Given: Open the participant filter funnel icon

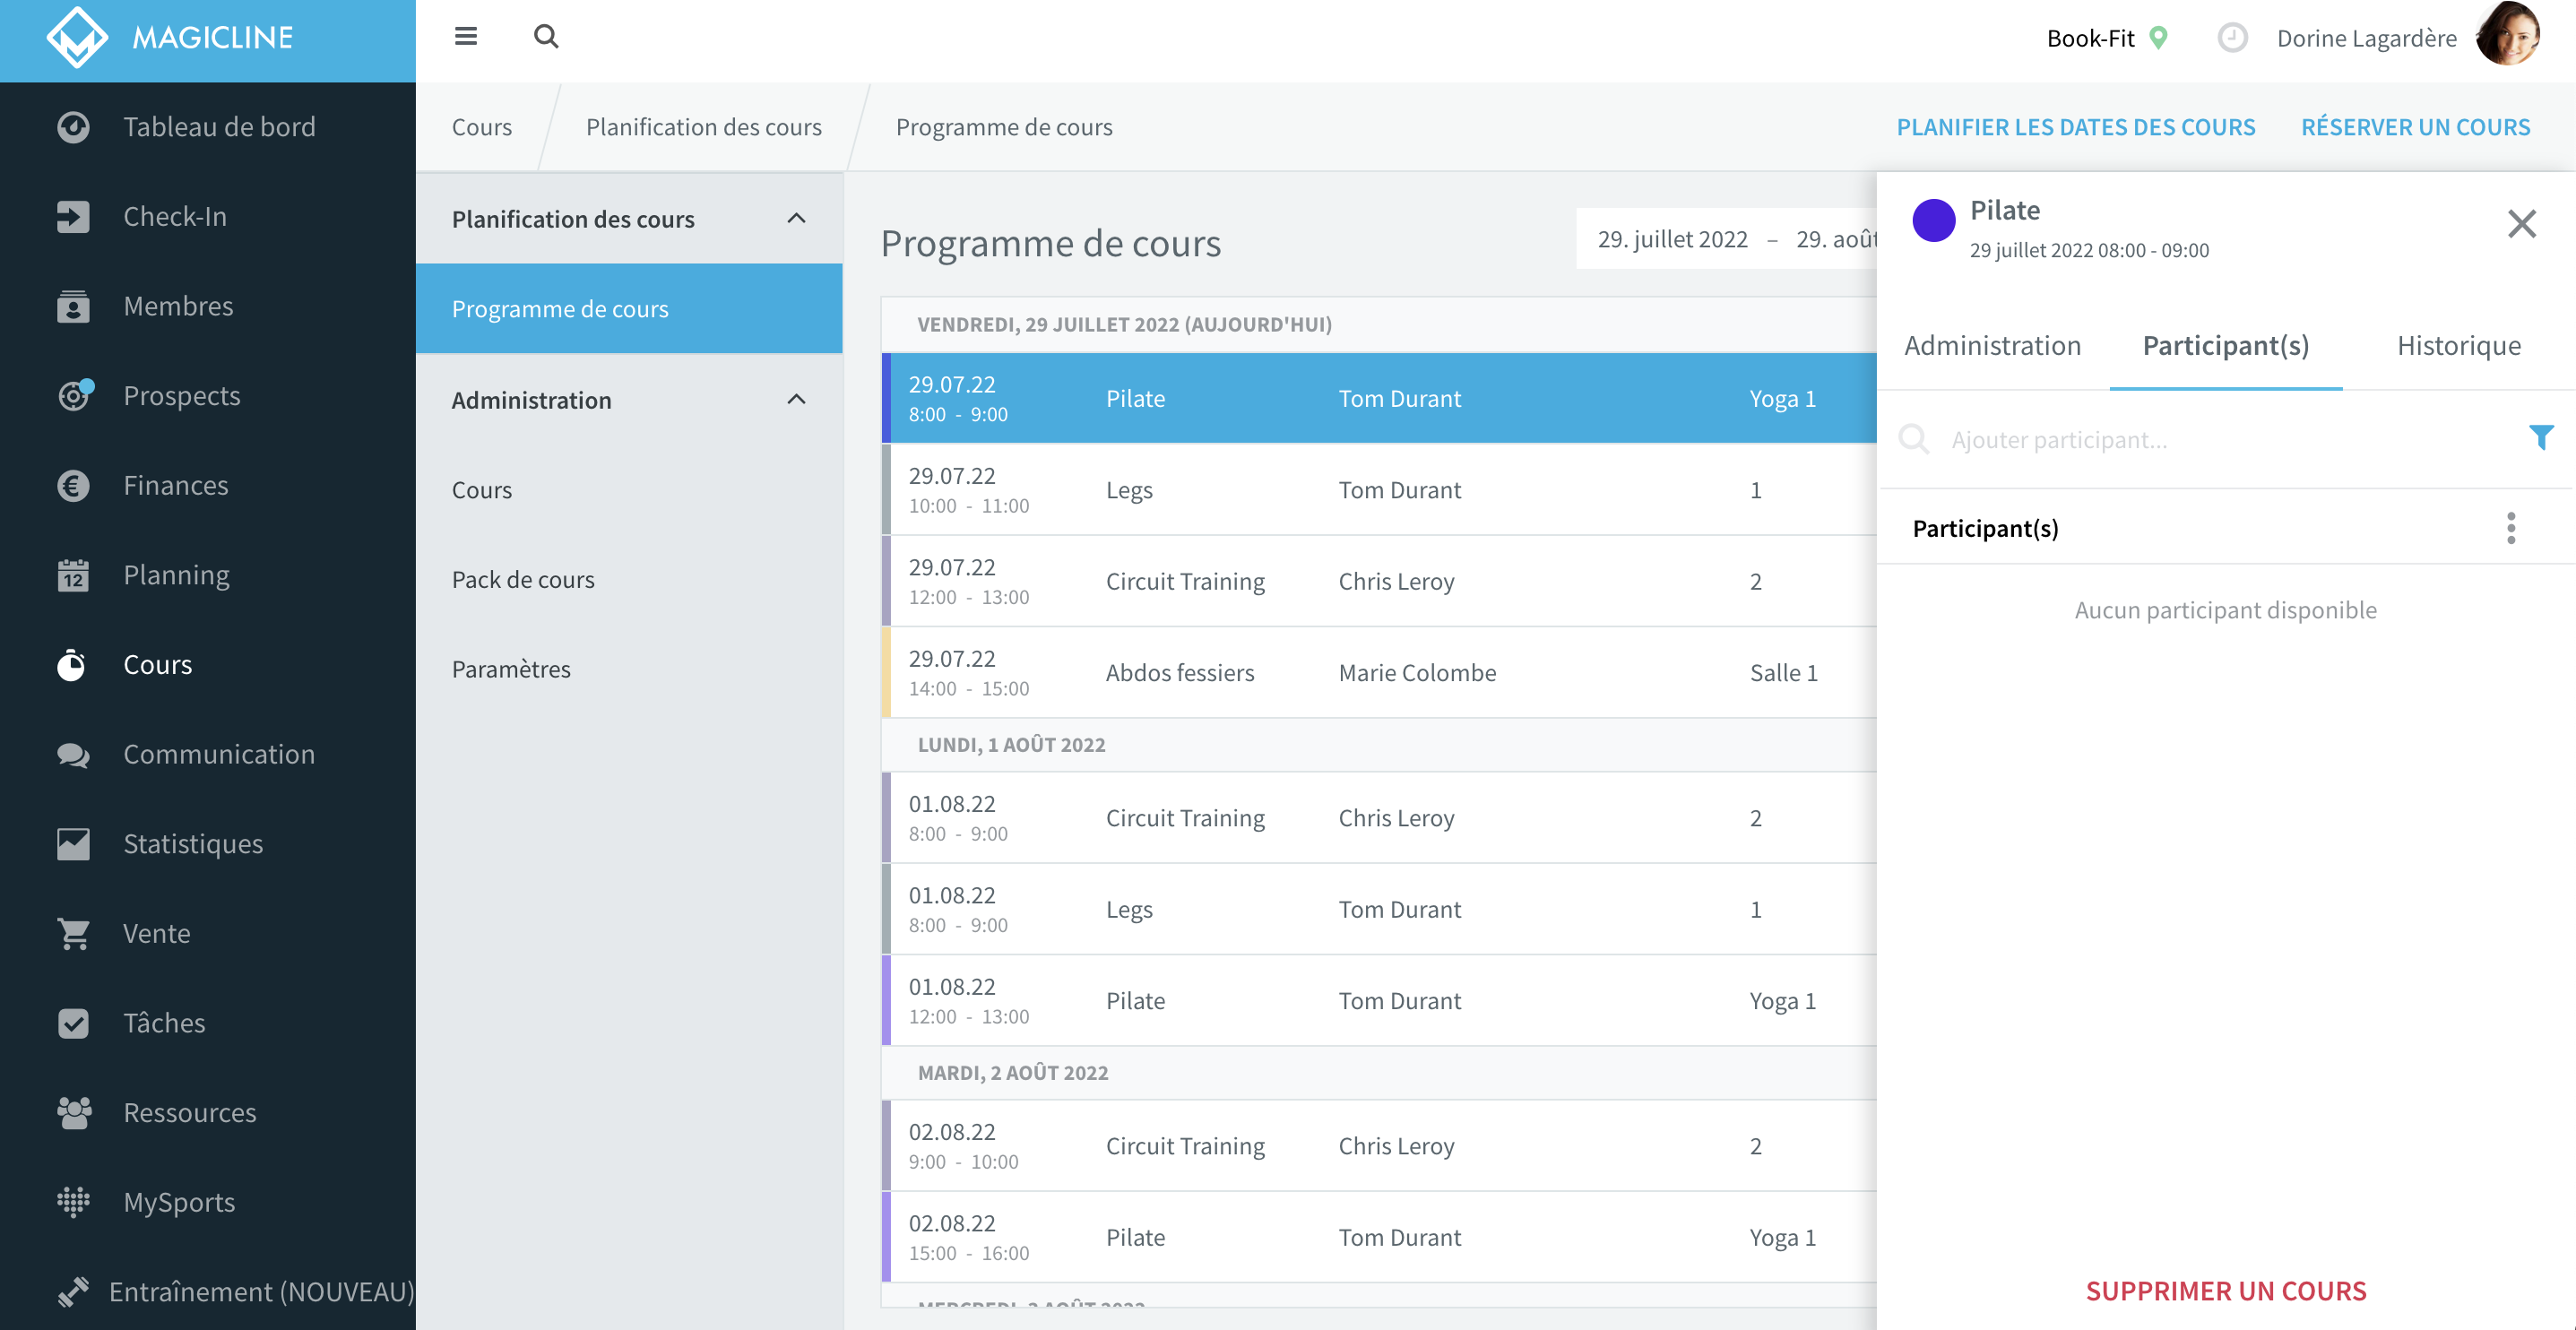Looking at the screenshot, I should click(x=2541, y=438).
